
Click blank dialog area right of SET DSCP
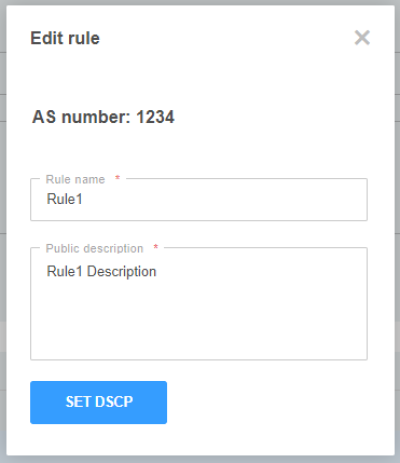[280, 402]
